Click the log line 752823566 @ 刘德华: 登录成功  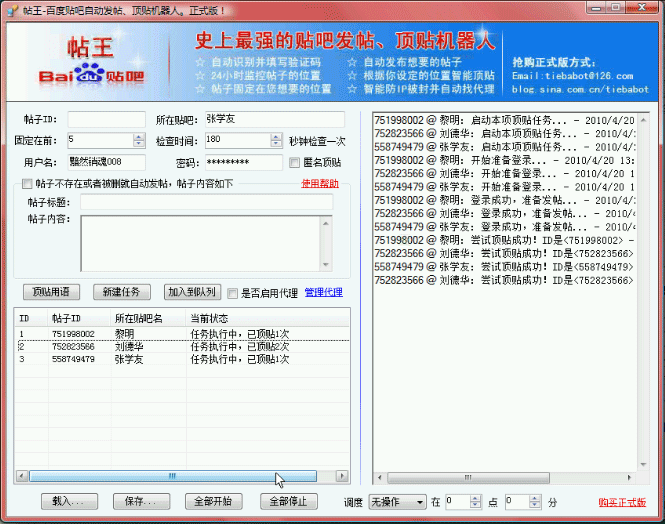click(505, 213)
